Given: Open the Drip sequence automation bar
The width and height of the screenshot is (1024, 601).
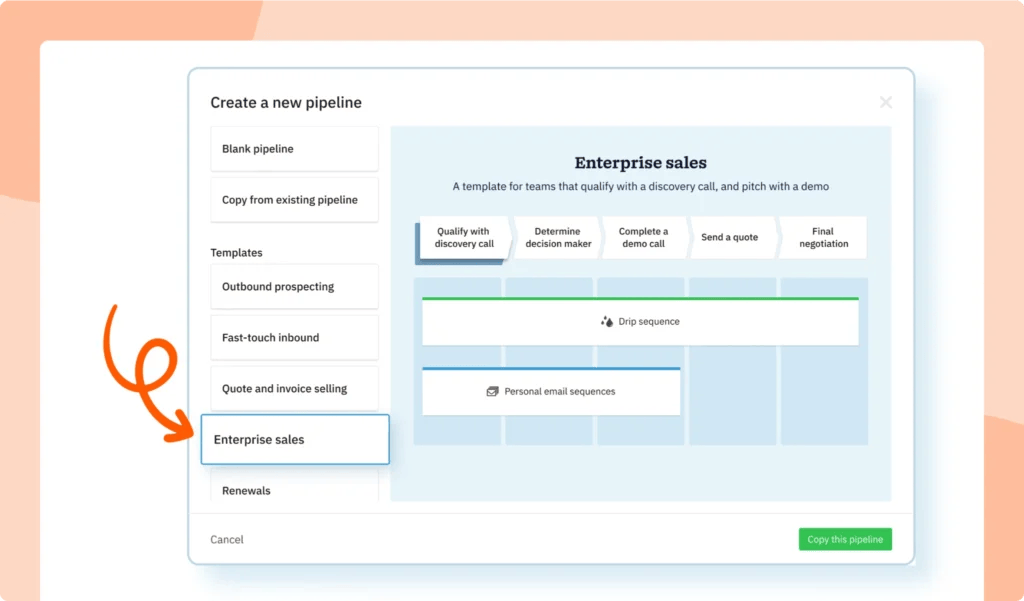Looking at the screenshot, I should point(641,321).
